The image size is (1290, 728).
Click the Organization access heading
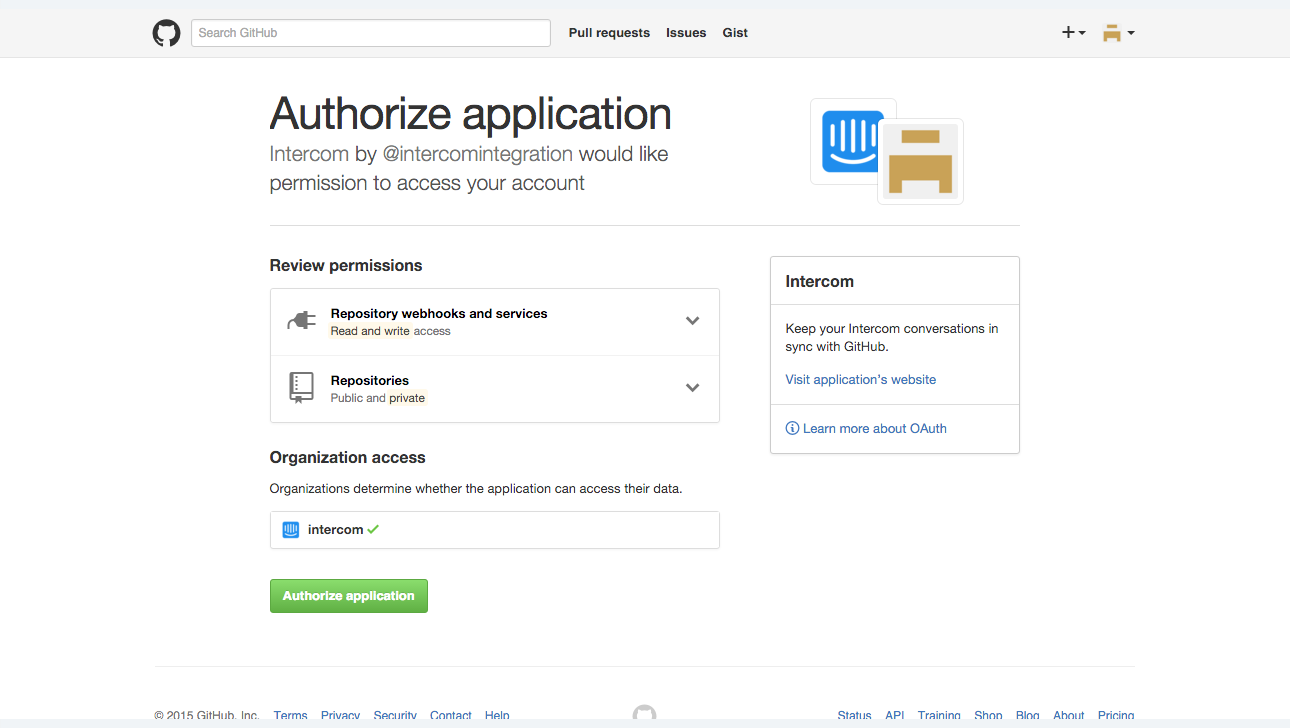tap(348, 457)
